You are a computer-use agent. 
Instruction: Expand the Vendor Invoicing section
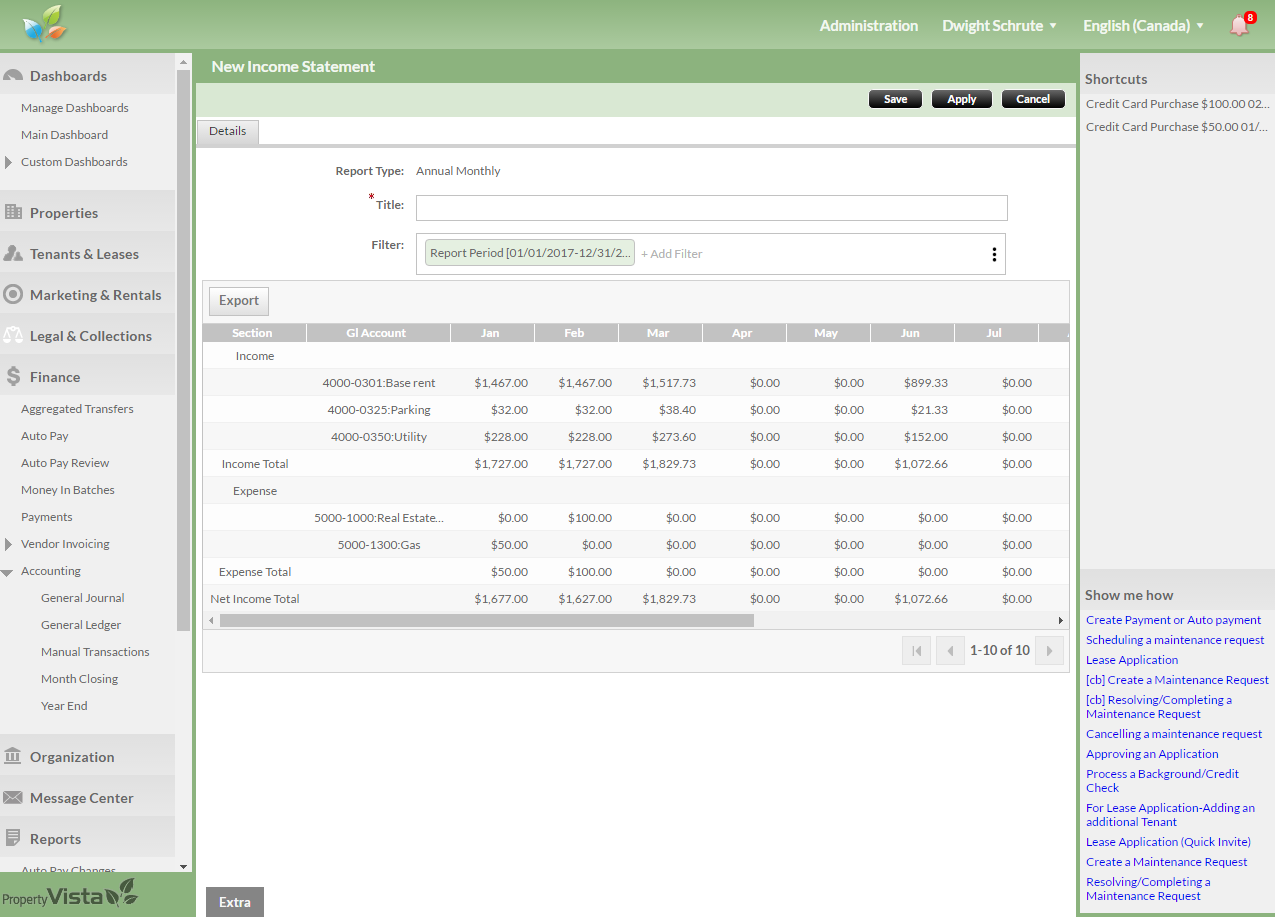click(8, 544)
